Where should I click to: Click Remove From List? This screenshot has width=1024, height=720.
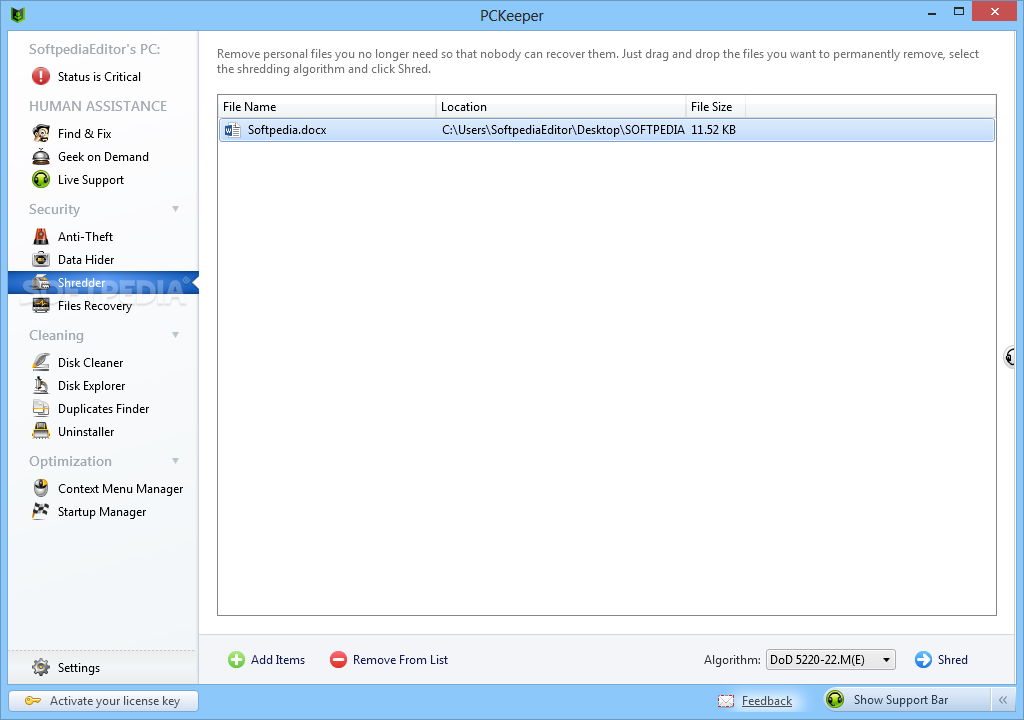coord(400,660)
